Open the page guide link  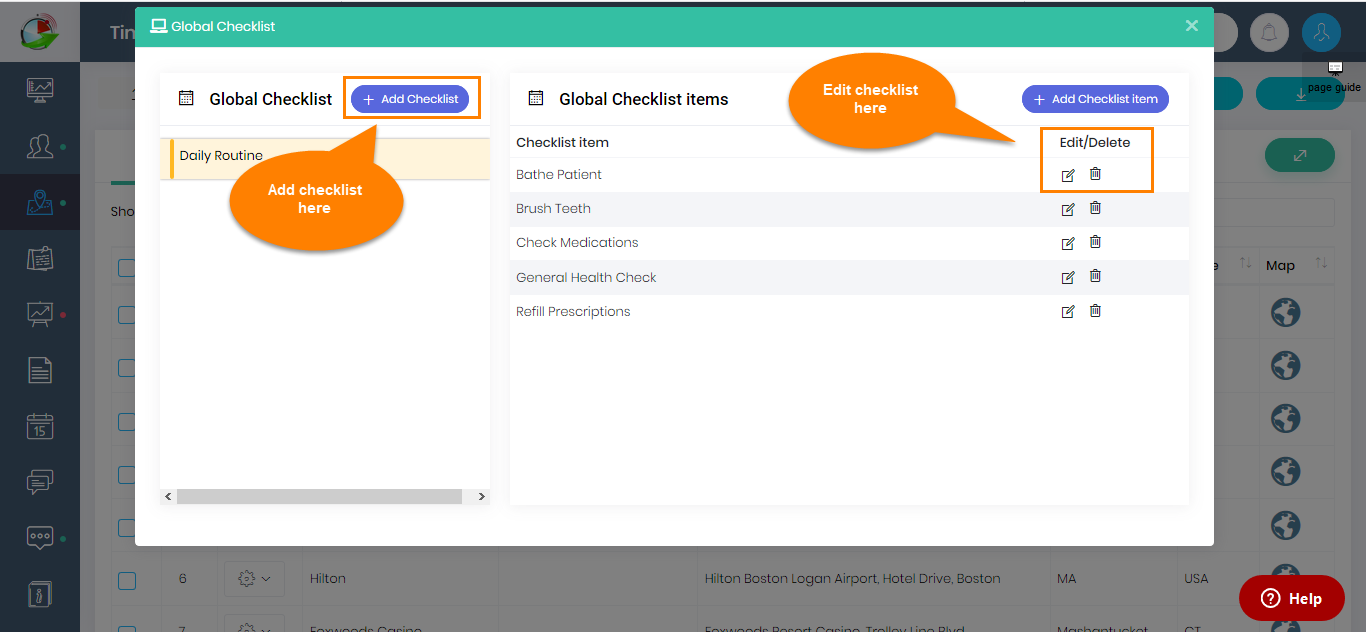1334,79
